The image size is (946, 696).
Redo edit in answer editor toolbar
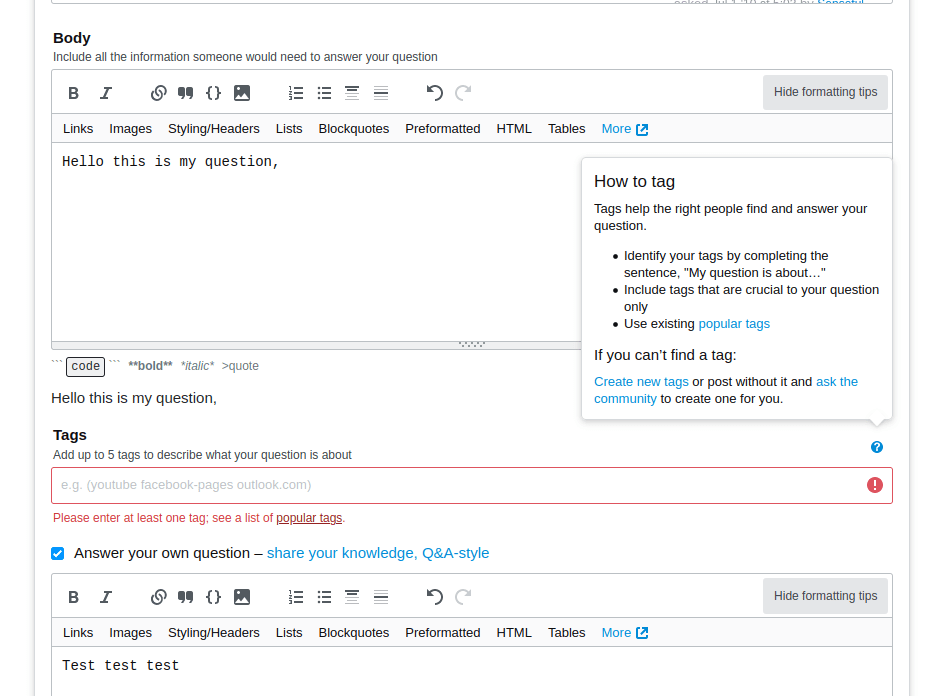[463, 597]
